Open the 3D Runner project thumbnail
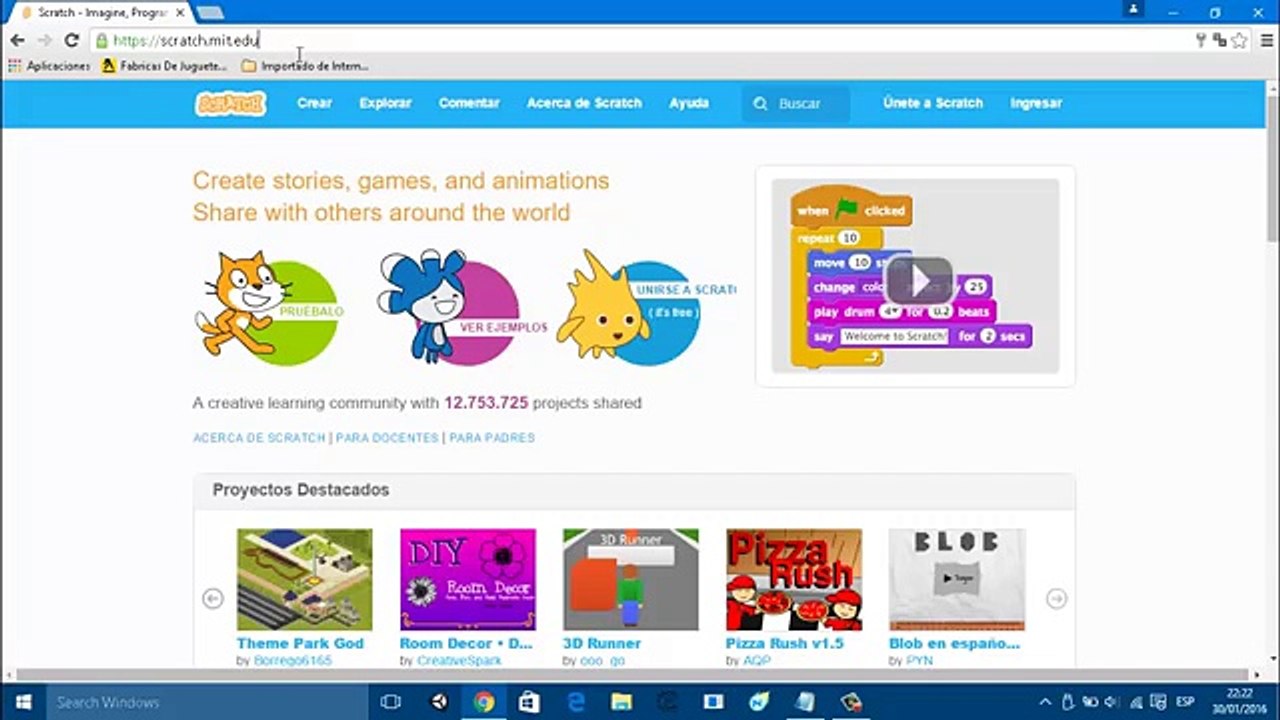This screenshot has width=1280, height=720. point(630,580)
